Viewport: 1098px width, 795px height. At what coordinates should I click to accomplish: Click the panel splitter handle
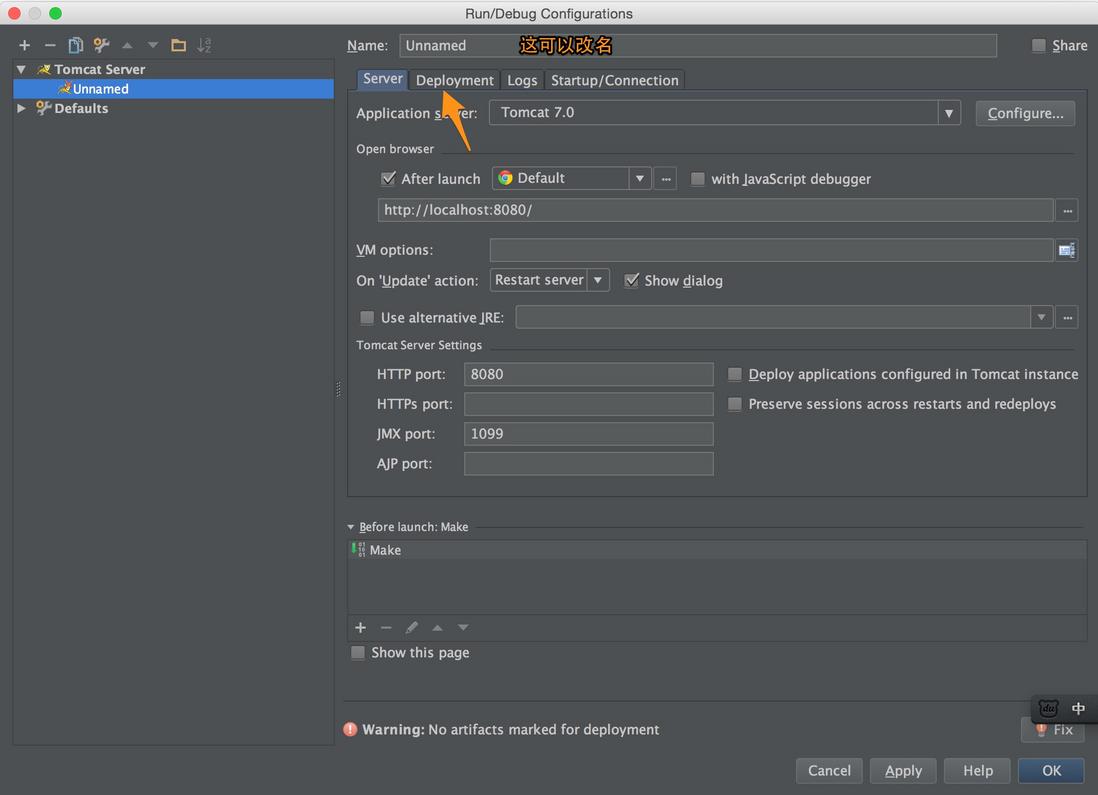[339, 389]
